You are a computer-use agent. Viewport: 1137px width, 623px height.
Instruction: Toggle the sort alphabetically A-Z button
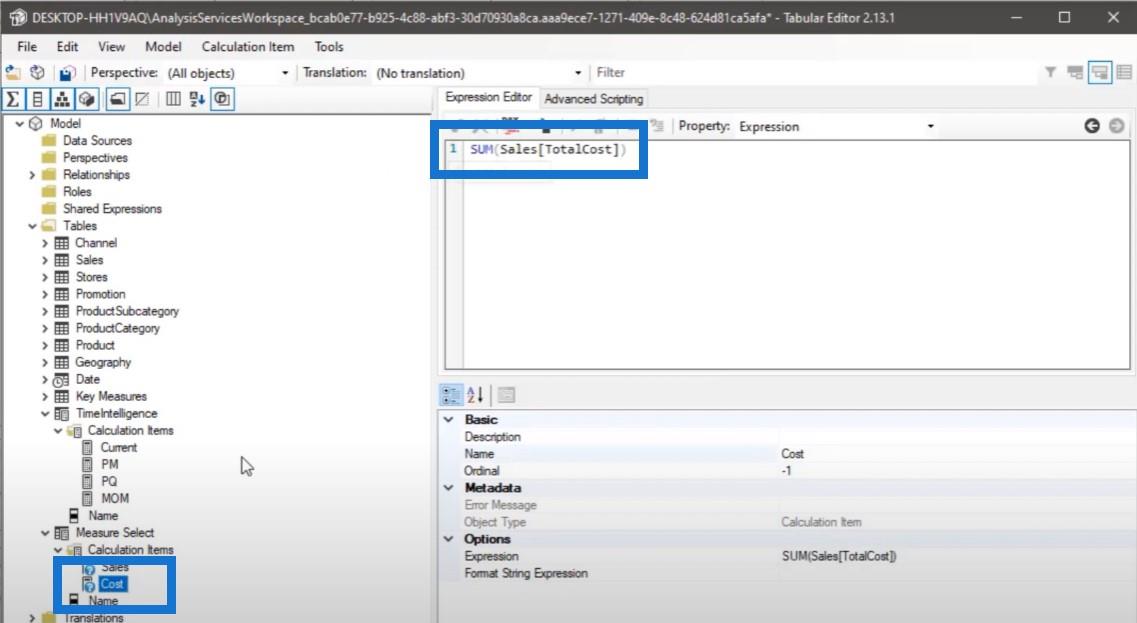pyautogui.click(x=197, y=99)
